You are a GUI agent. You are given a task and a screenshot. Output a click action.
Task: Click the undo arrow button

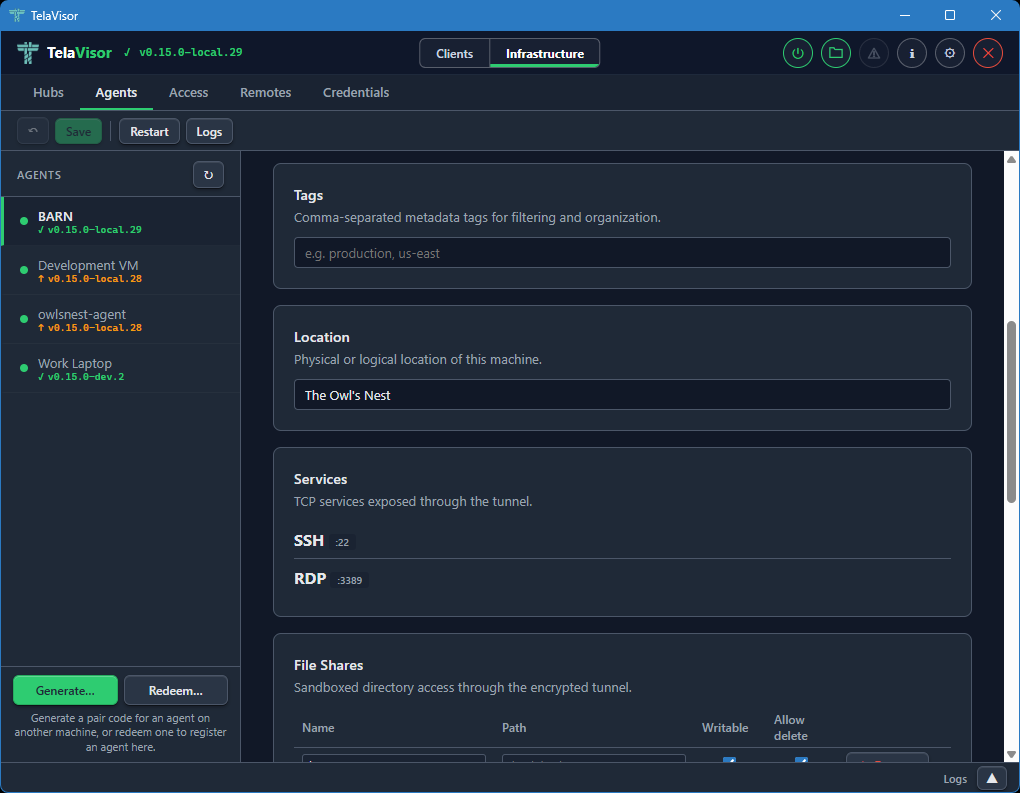33,131
